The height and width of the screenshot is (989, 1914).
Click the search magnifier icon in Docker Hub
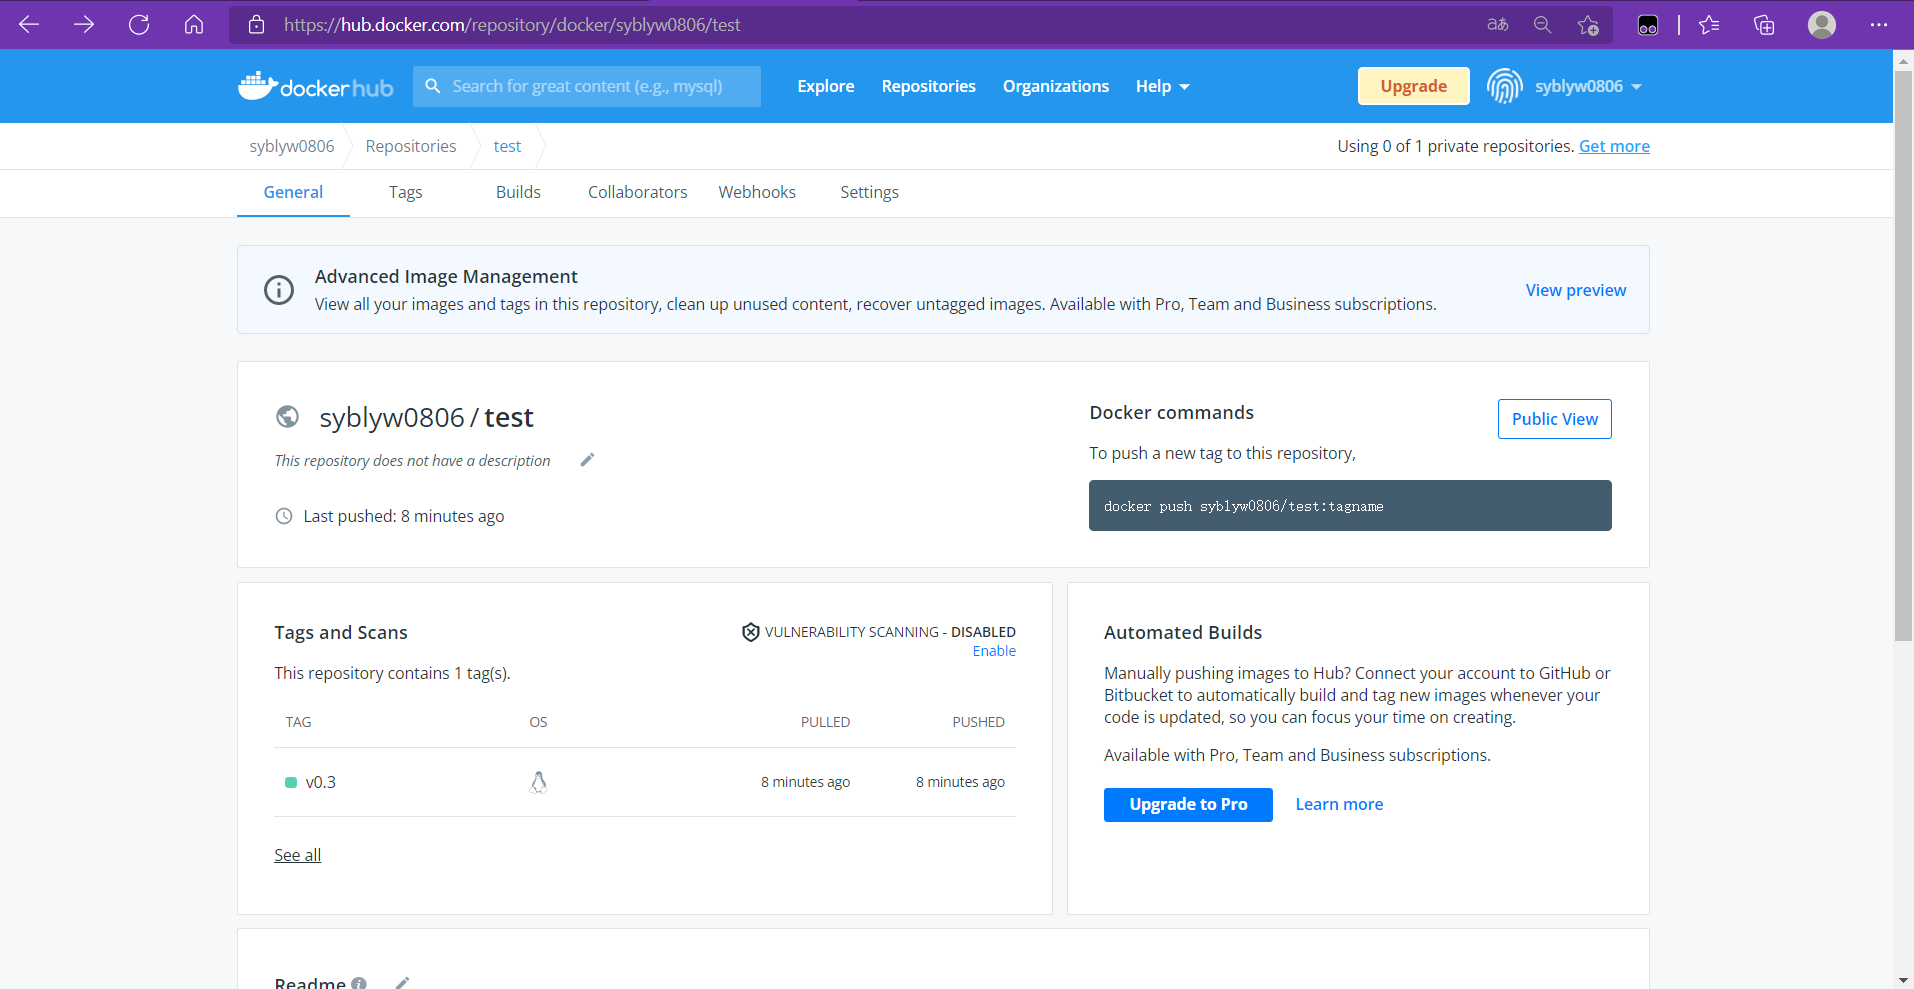point(433,86)
